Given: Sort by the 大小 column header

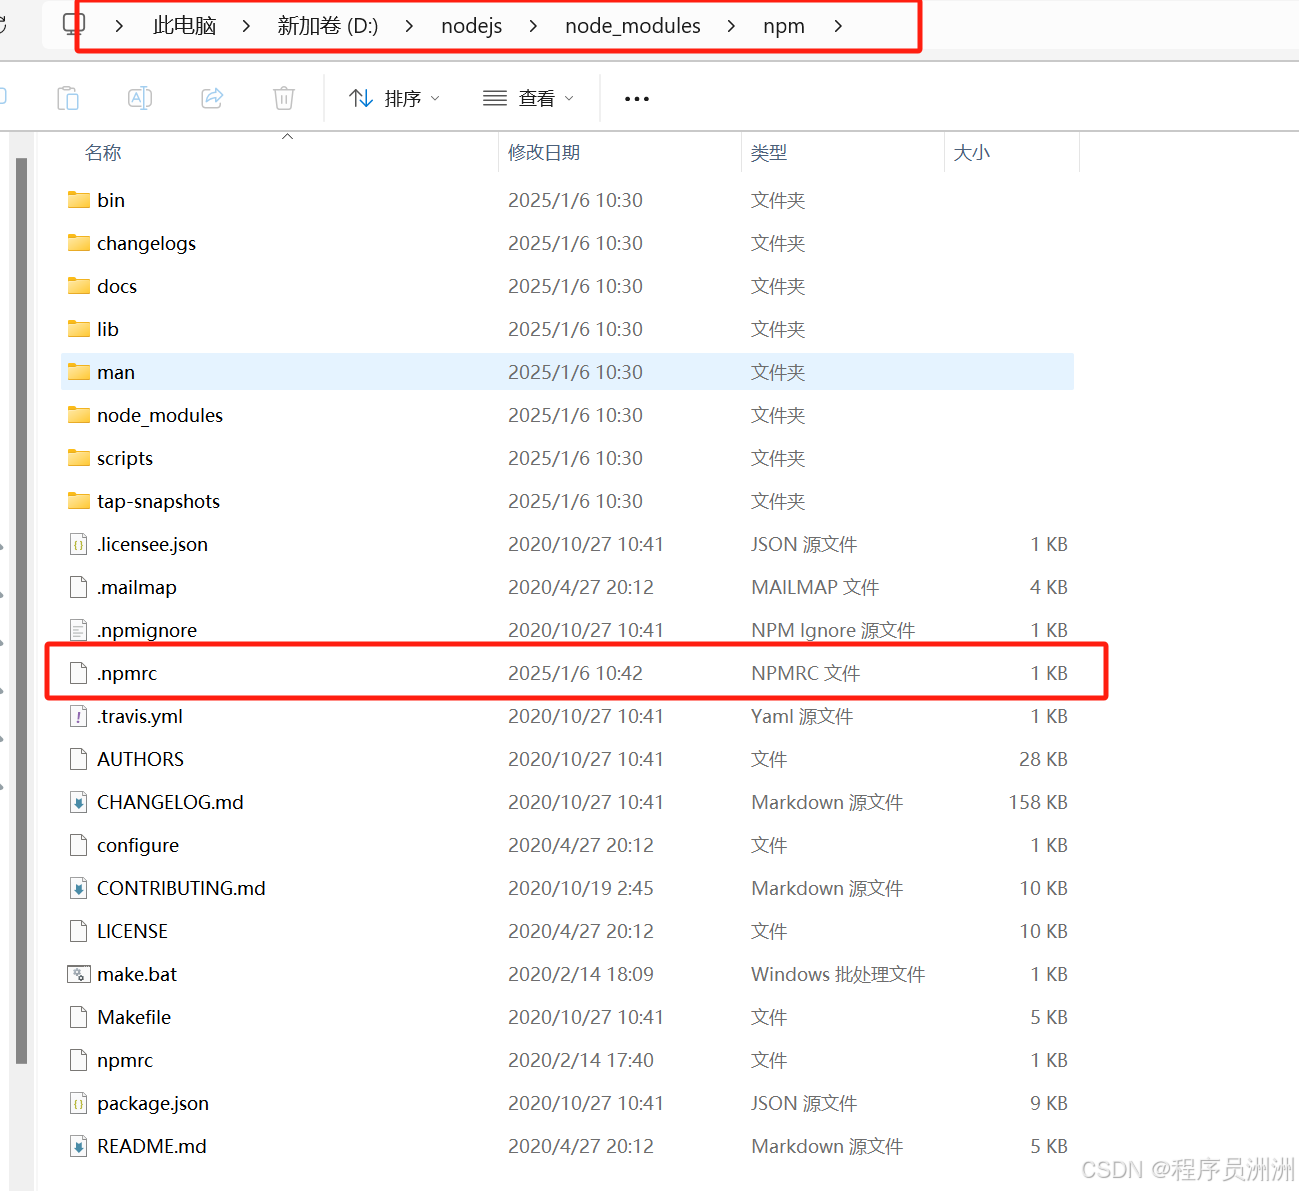Looking at the screenshot, I should 972,153.
